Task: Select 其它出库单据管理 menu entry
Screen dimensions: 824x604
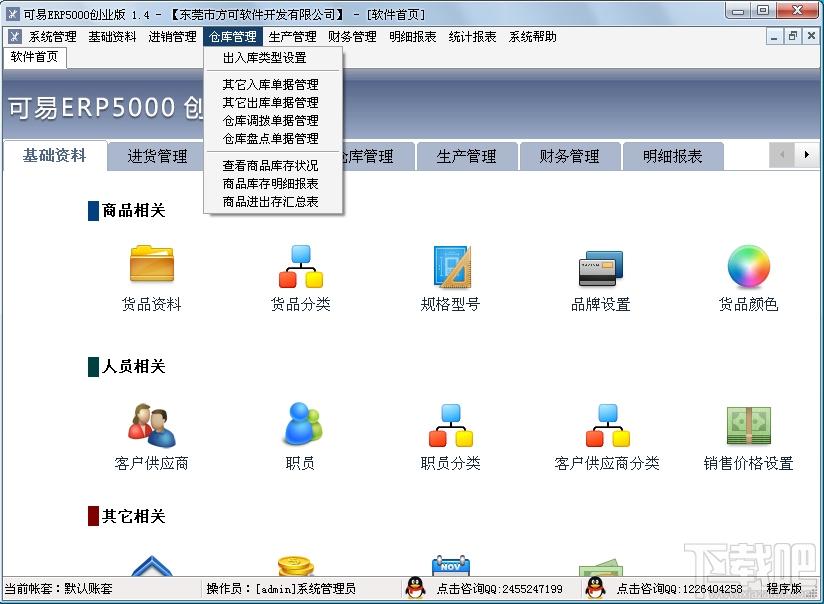Action: point(273,103)
